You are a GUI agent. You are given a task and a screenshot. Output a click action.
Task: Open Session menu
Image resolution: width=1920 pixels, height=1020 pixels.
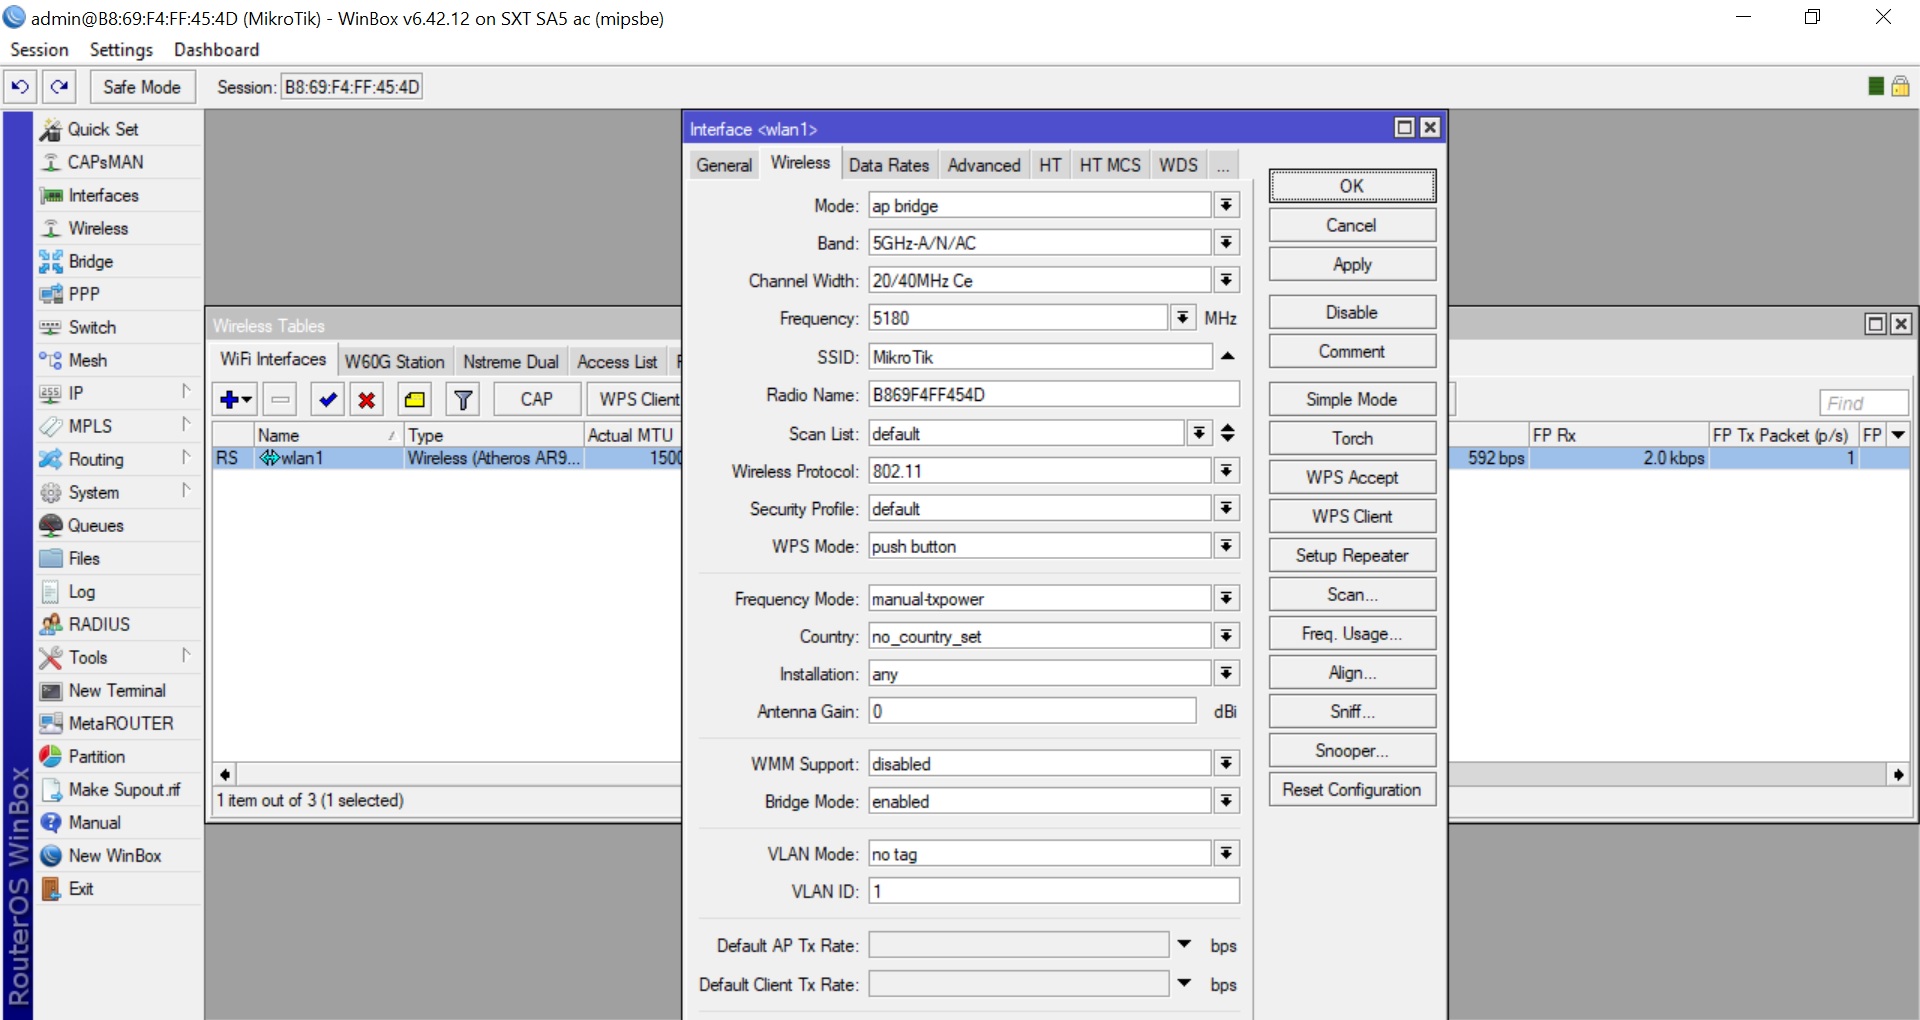point(39,50)
